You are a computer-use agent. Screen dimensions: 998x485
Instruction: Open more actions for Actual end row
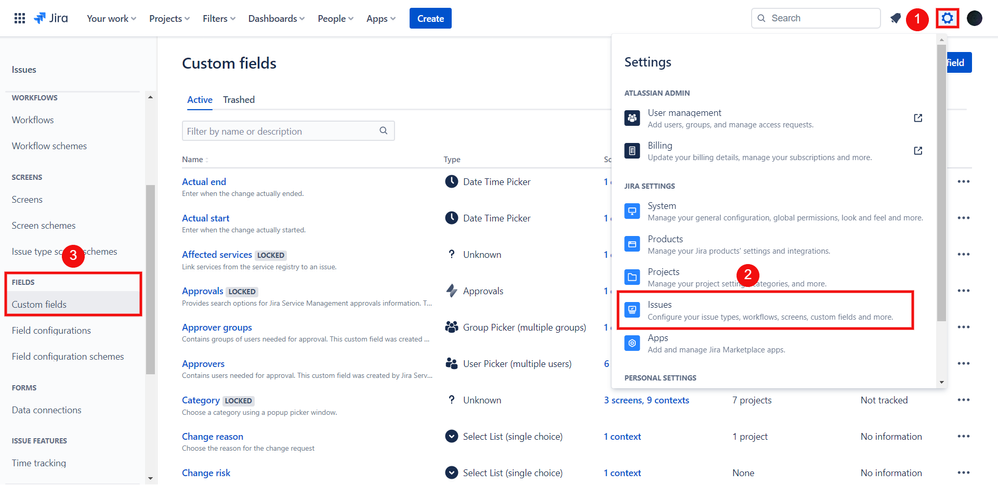click(964, 182)
